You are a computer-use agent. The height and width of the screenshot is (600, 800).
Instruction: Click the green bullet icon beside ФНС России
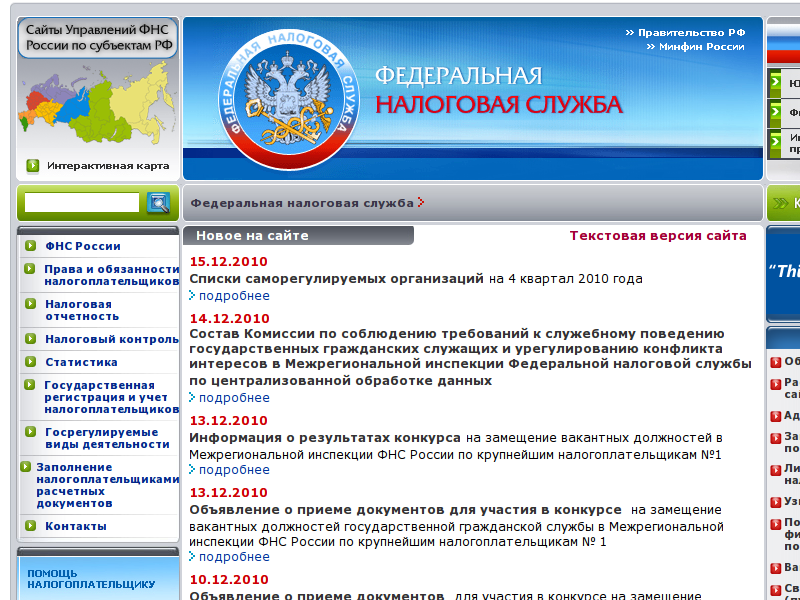31,246
